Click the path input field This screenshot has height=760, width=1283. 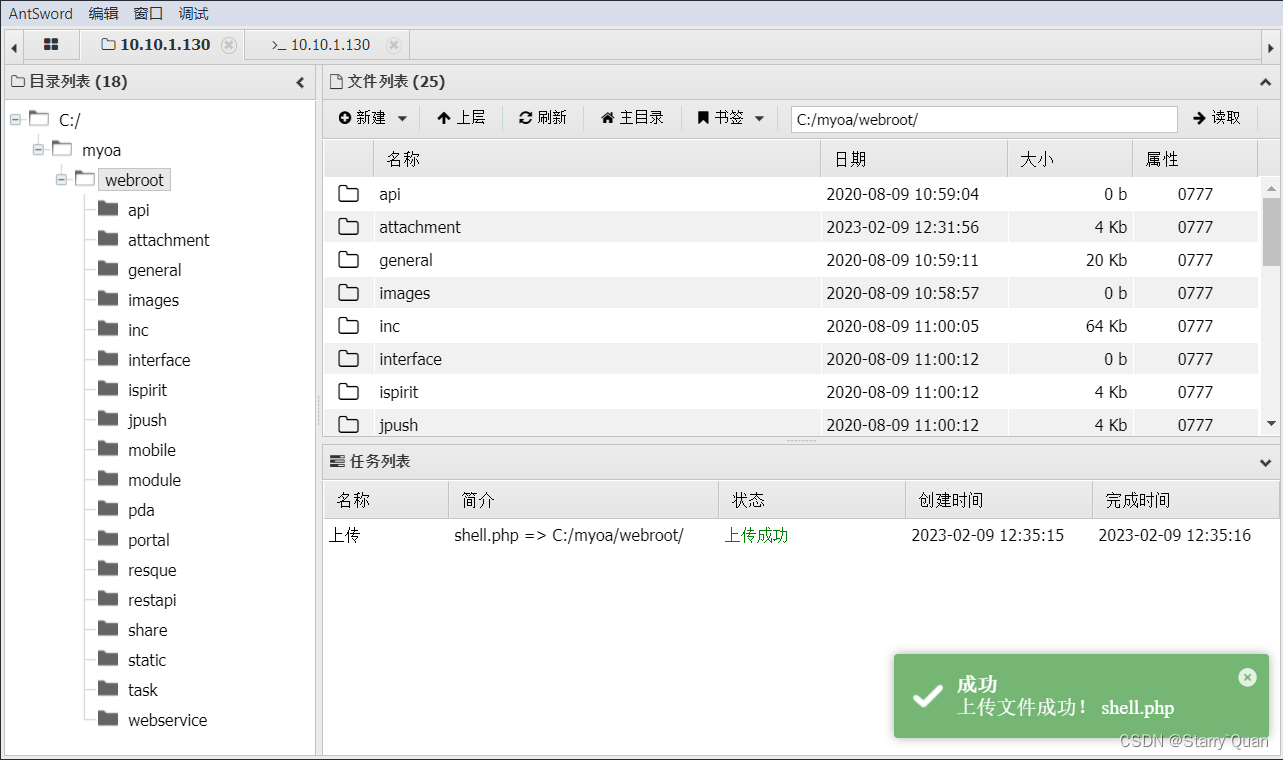[x=984, y=119]
